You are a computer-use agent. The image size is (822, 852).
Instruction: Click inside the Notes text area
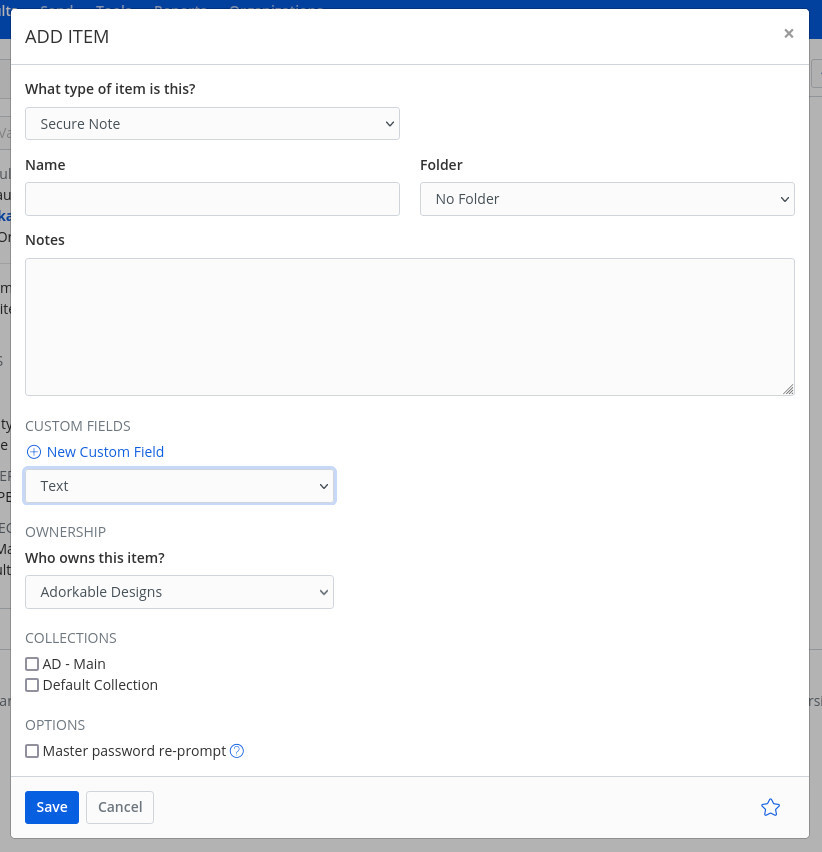click(410, 326)
